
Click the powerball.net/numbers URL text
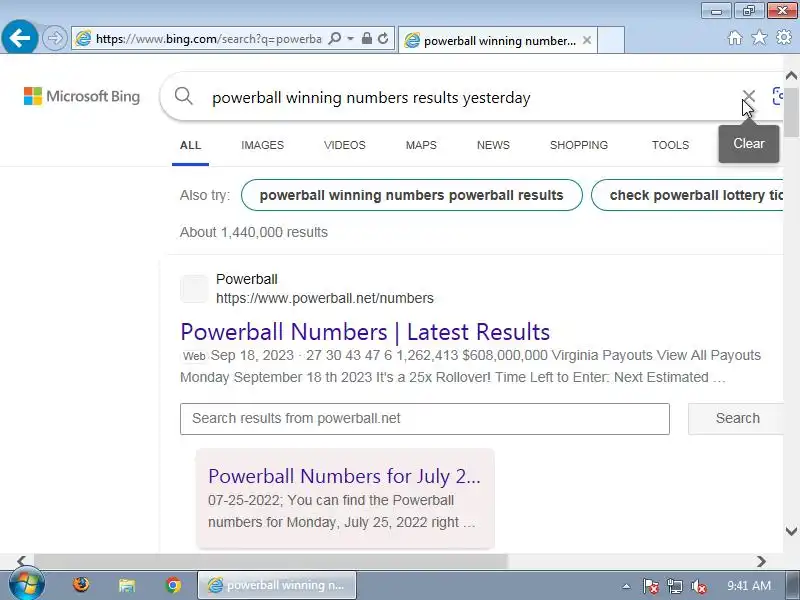pos(325,298)
